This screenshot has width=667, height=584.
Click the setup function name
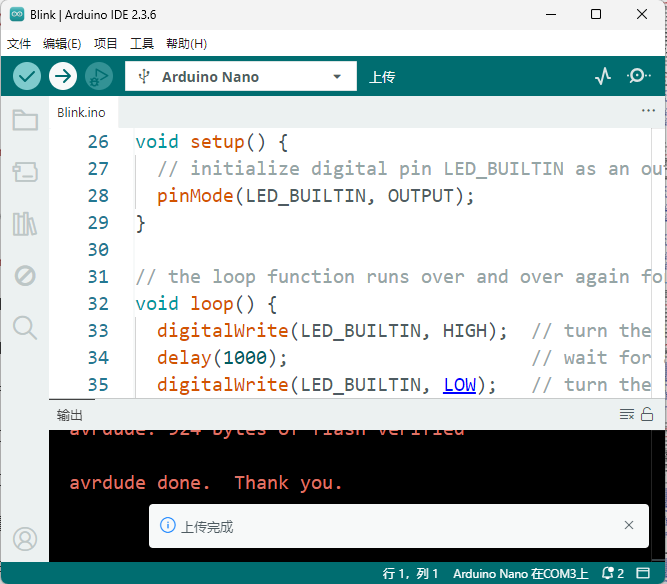click(x=217, y=142)
